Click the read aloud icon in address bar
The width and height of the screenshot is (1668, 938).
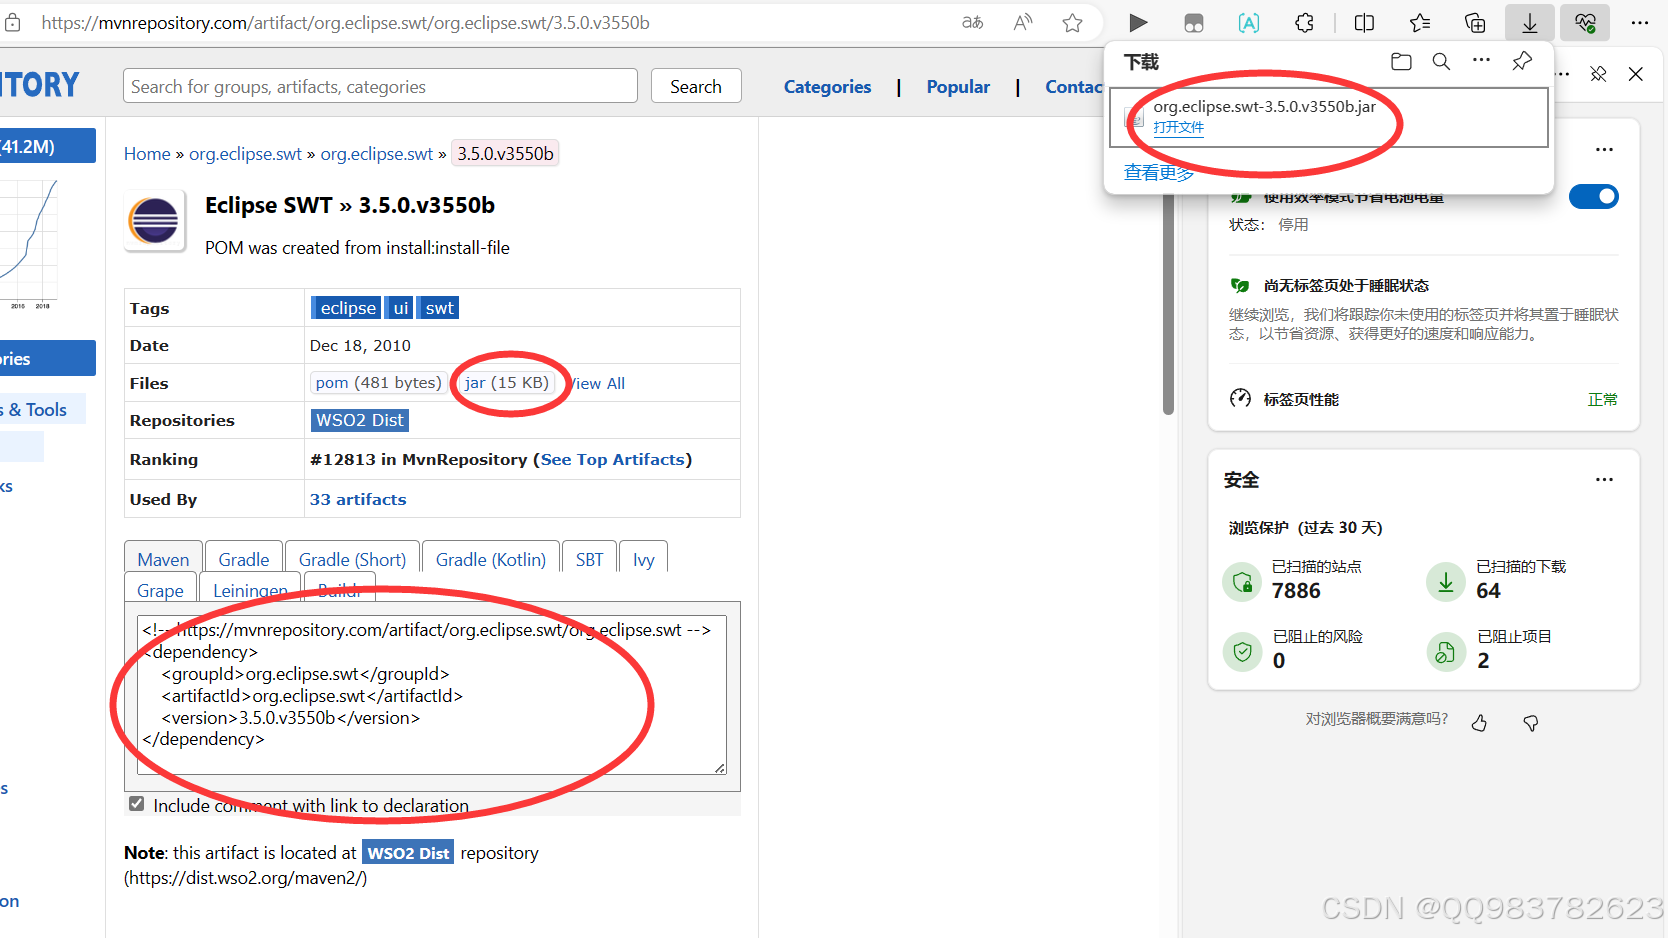[1022, 22]
